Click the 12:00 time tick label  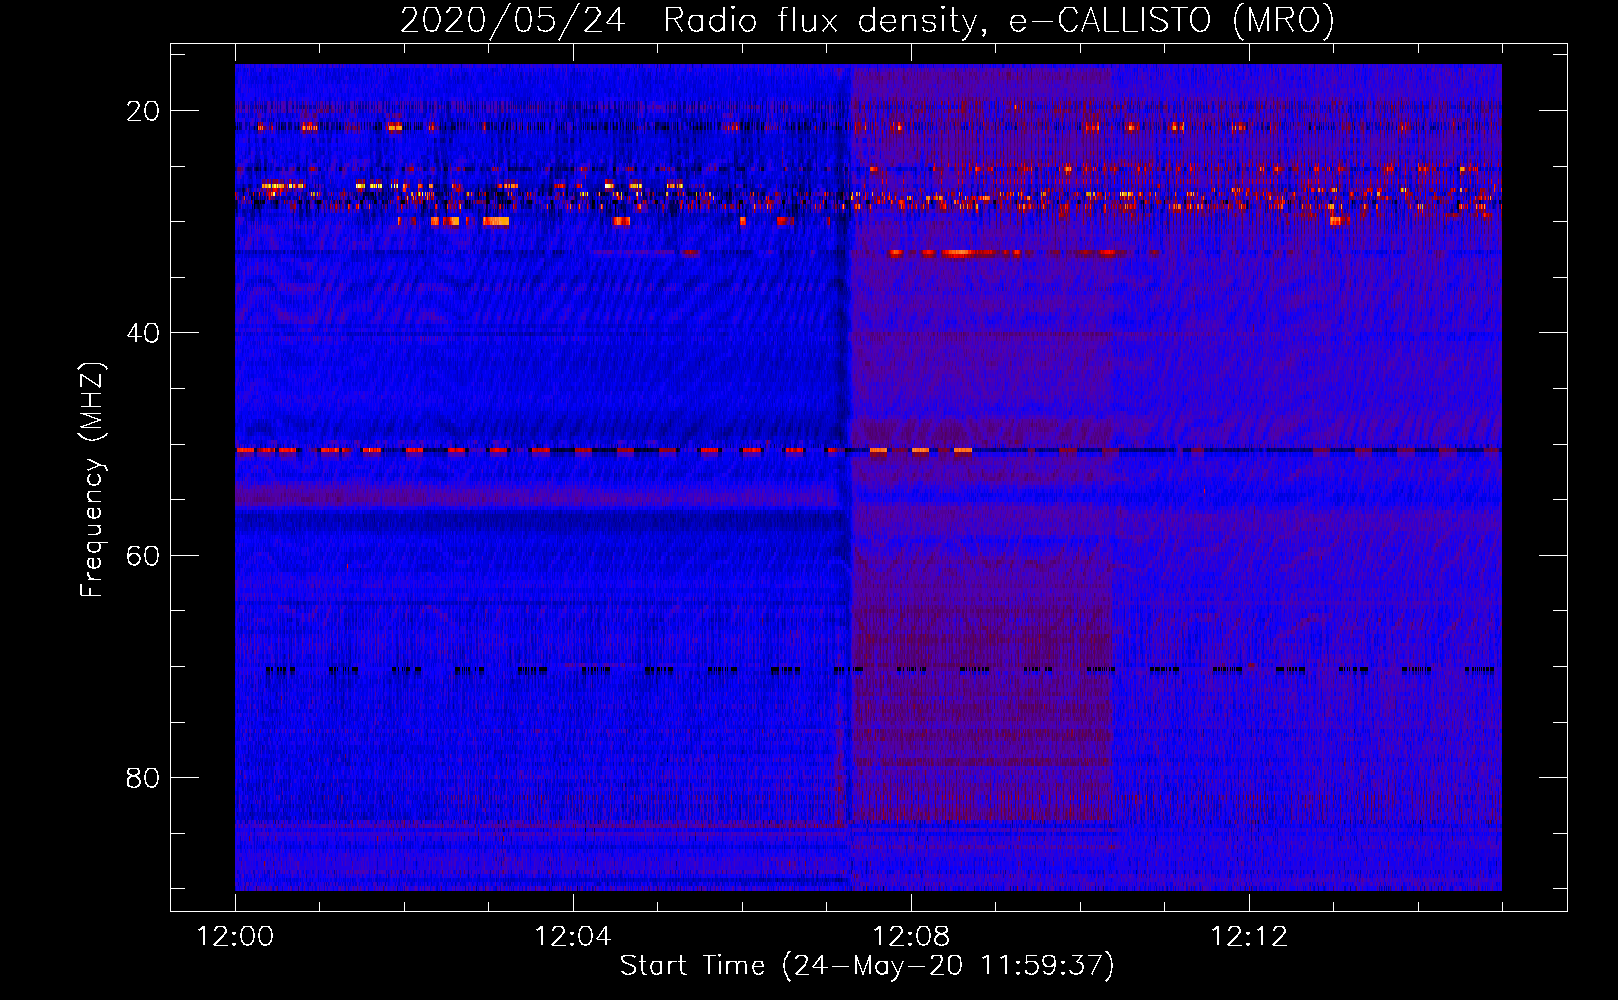point(235,937)
